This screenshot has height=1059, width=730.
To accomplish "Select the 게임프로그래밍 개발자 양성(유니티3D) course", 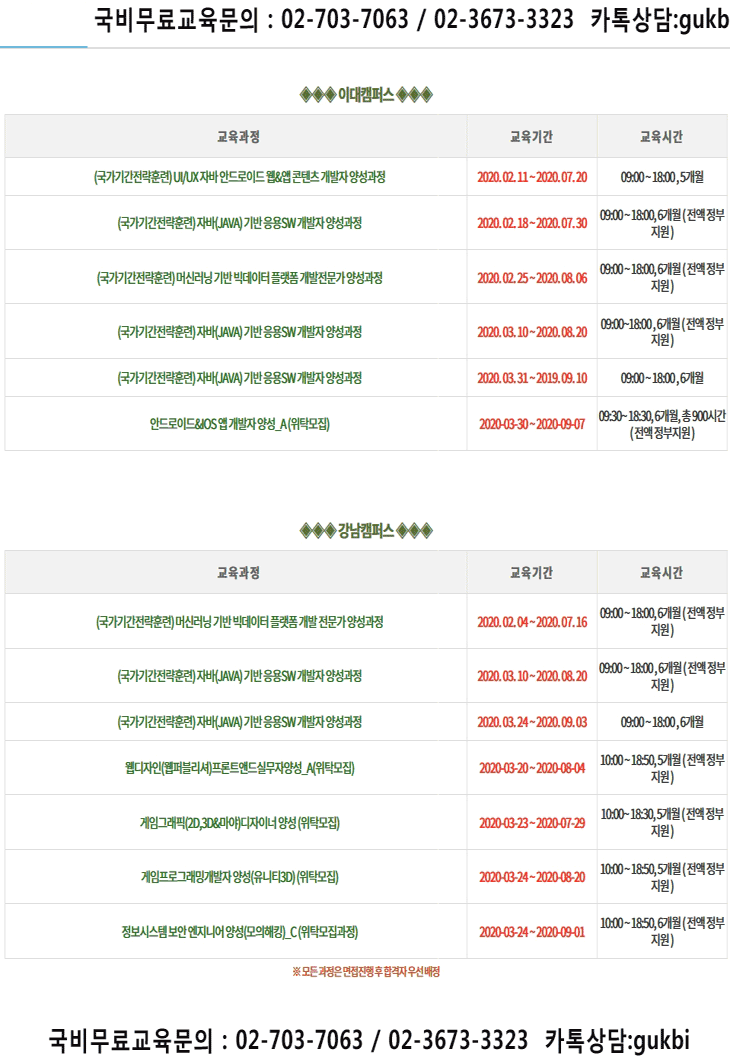I will click(x=239, y=877).
